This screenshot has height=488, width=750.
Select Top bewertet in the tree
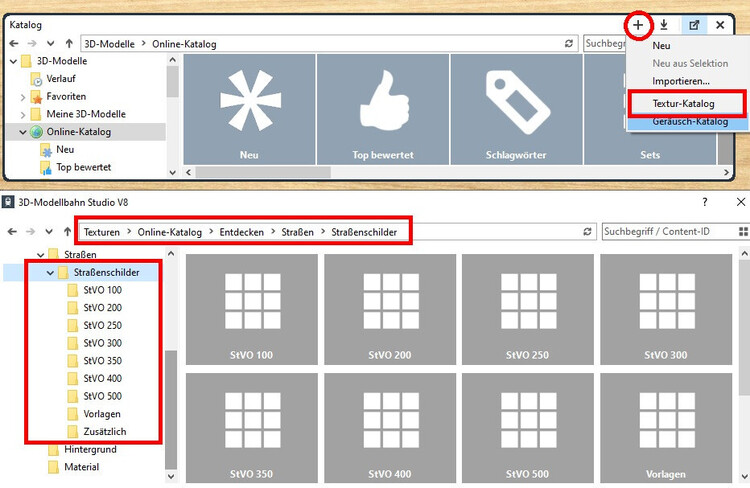point(83,167)
